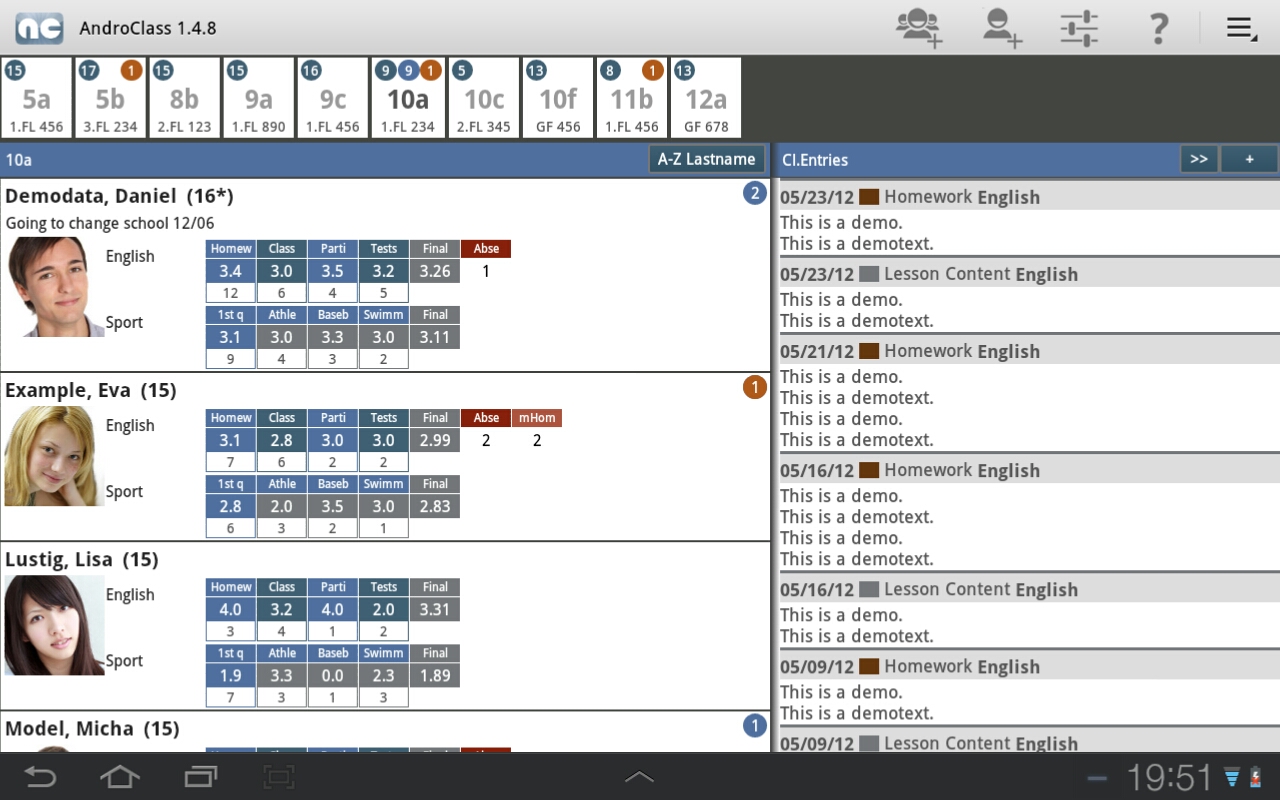Open the recent apps button
1280x800 pixels.
click(x=200, y=776)
